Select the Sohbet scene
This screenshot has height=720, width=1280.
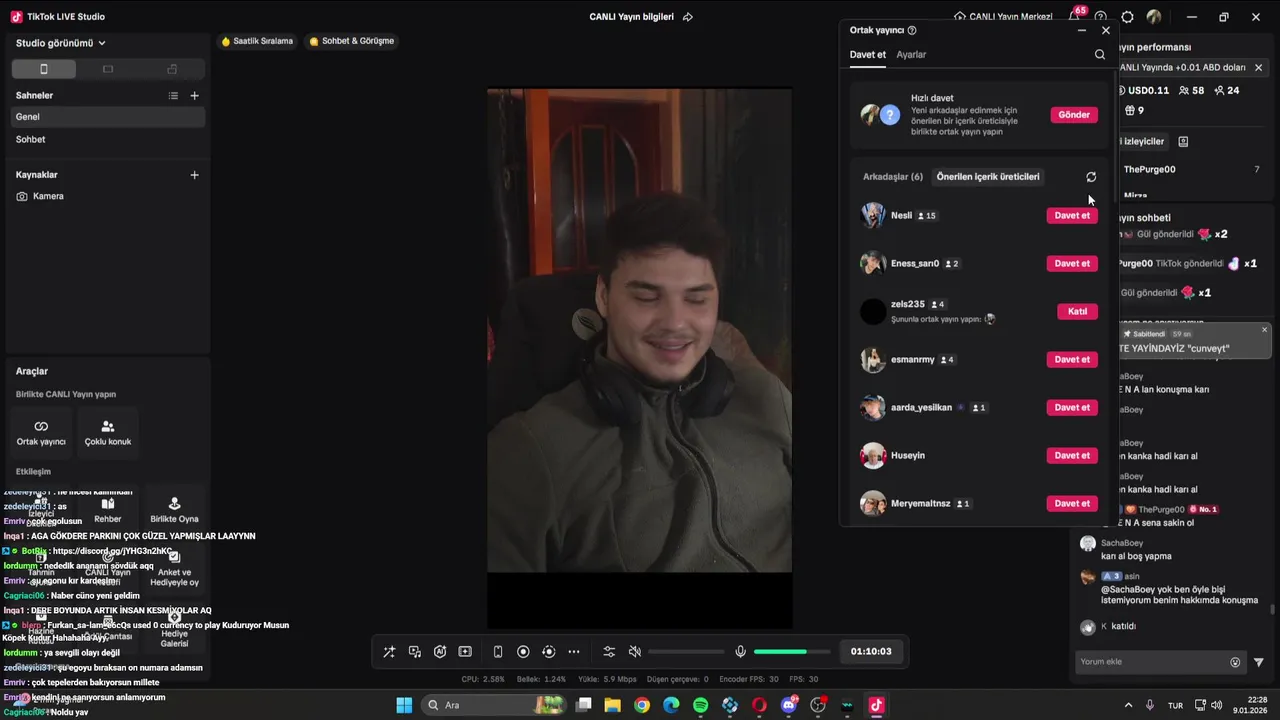[108, 140]
